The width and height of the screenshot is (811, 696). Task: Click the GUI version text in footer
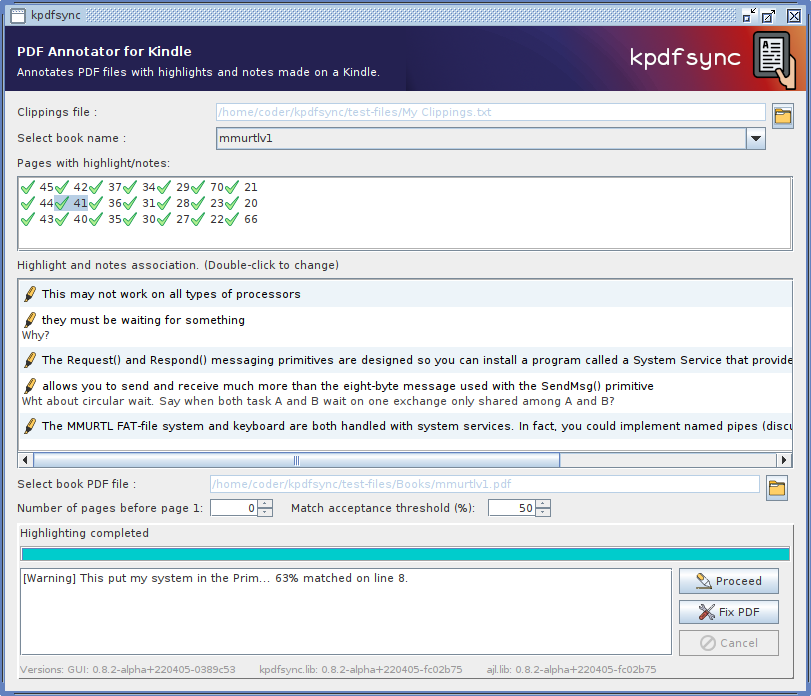click(x=151, y=670)
